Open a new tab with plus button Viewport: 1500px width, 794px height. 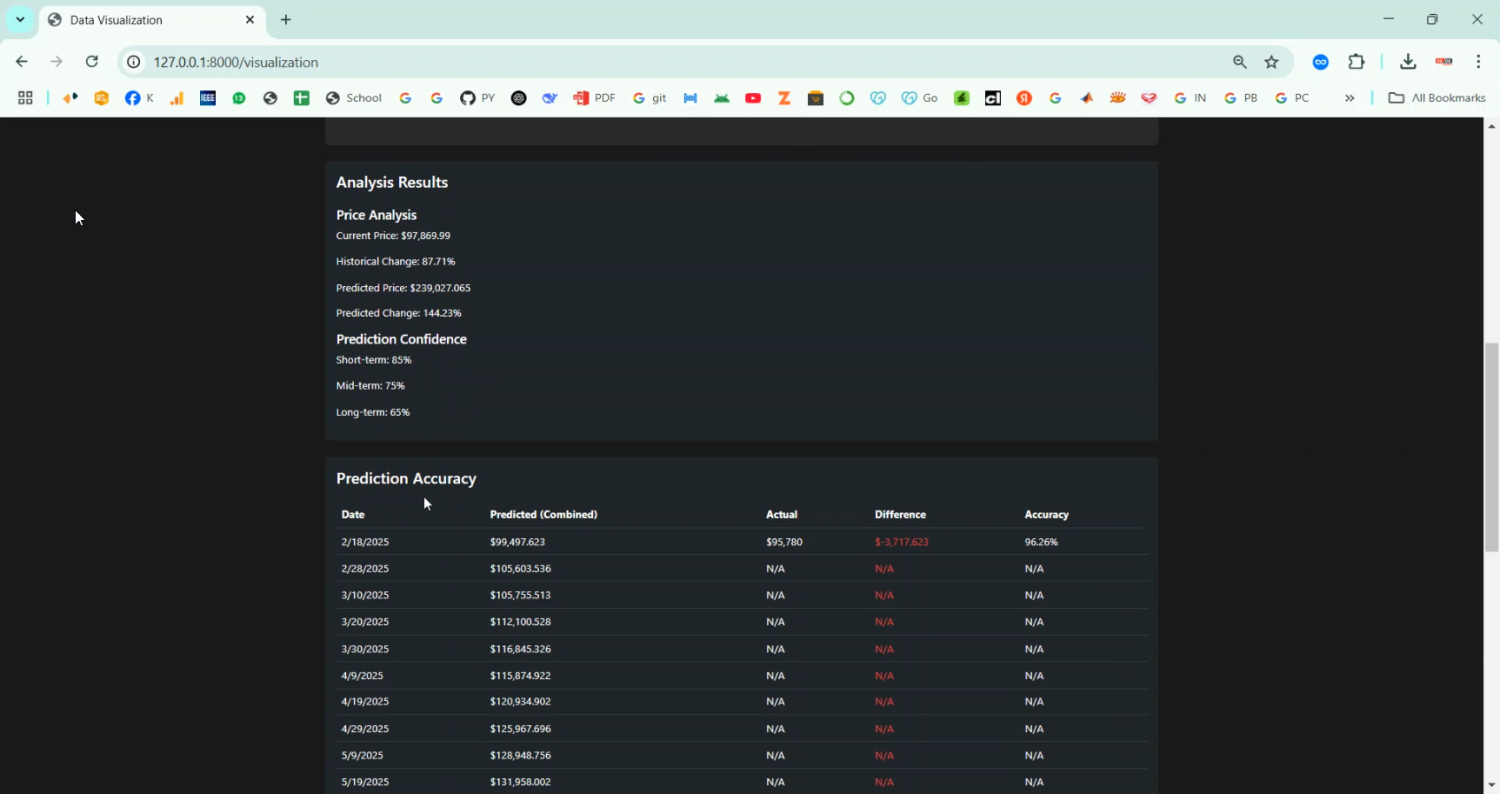coord(286,20)
